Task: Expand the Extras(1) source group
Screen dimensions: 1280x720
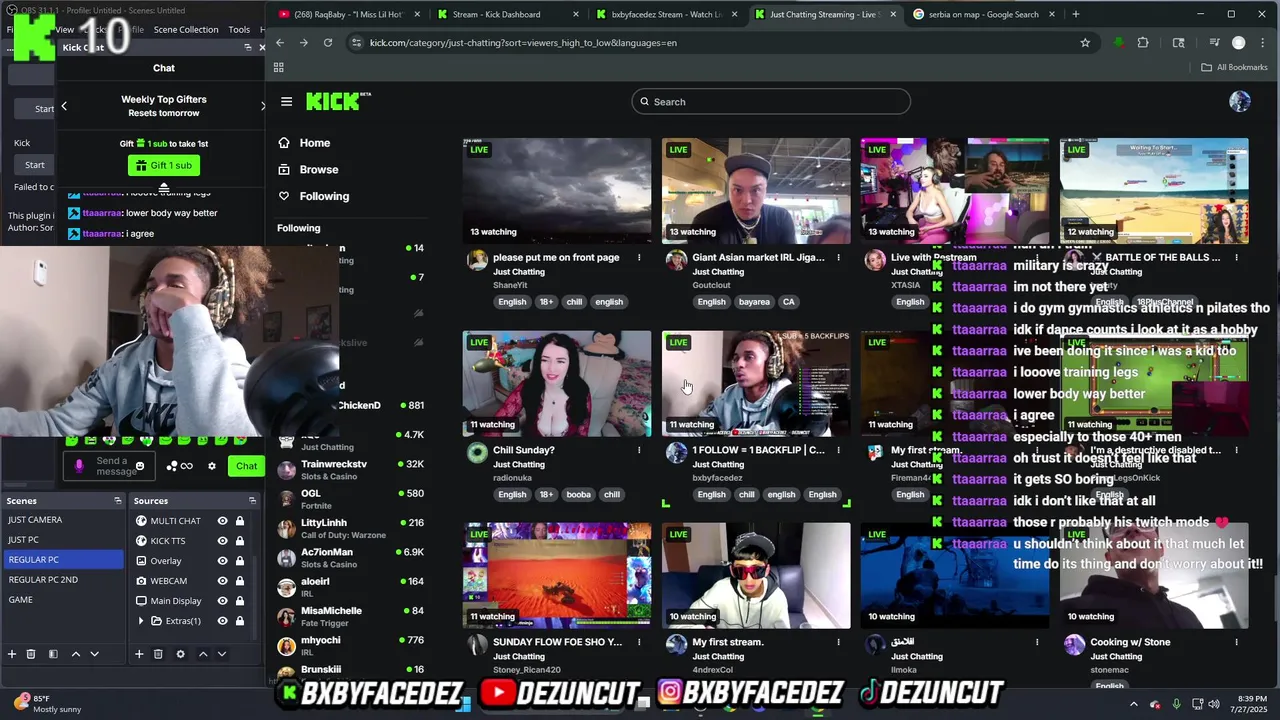Action: tap(141, 621)
